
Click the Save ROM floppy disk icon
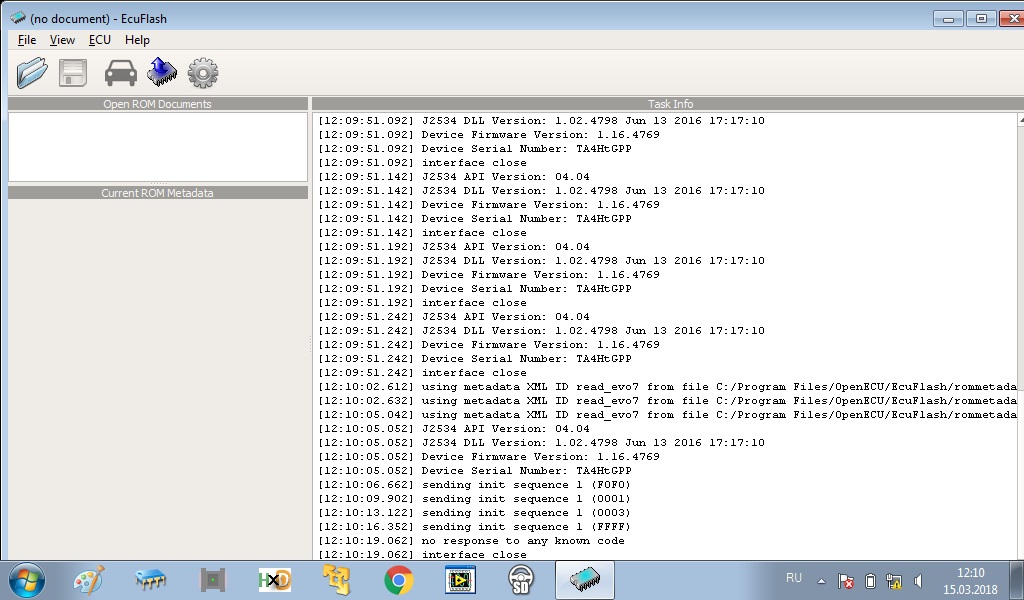[72, 72]
